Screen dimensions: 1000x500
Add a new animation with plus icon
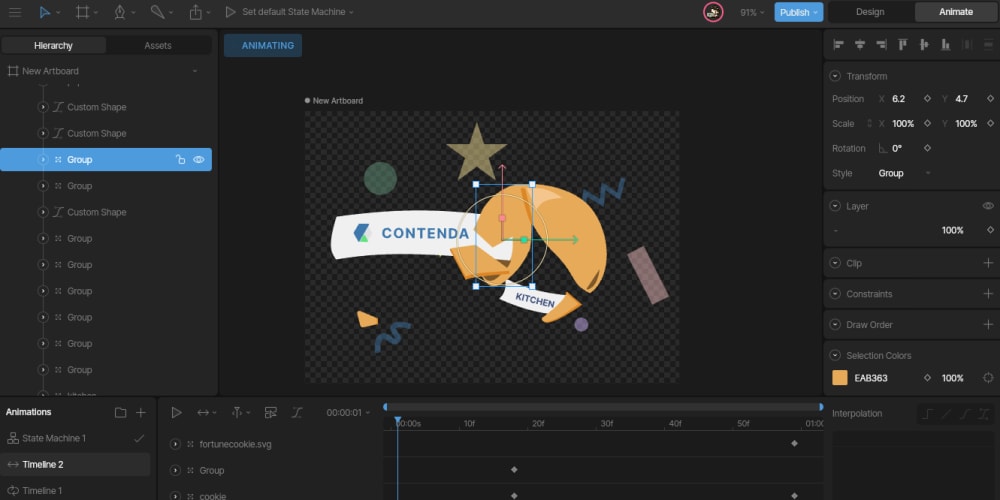141,412
